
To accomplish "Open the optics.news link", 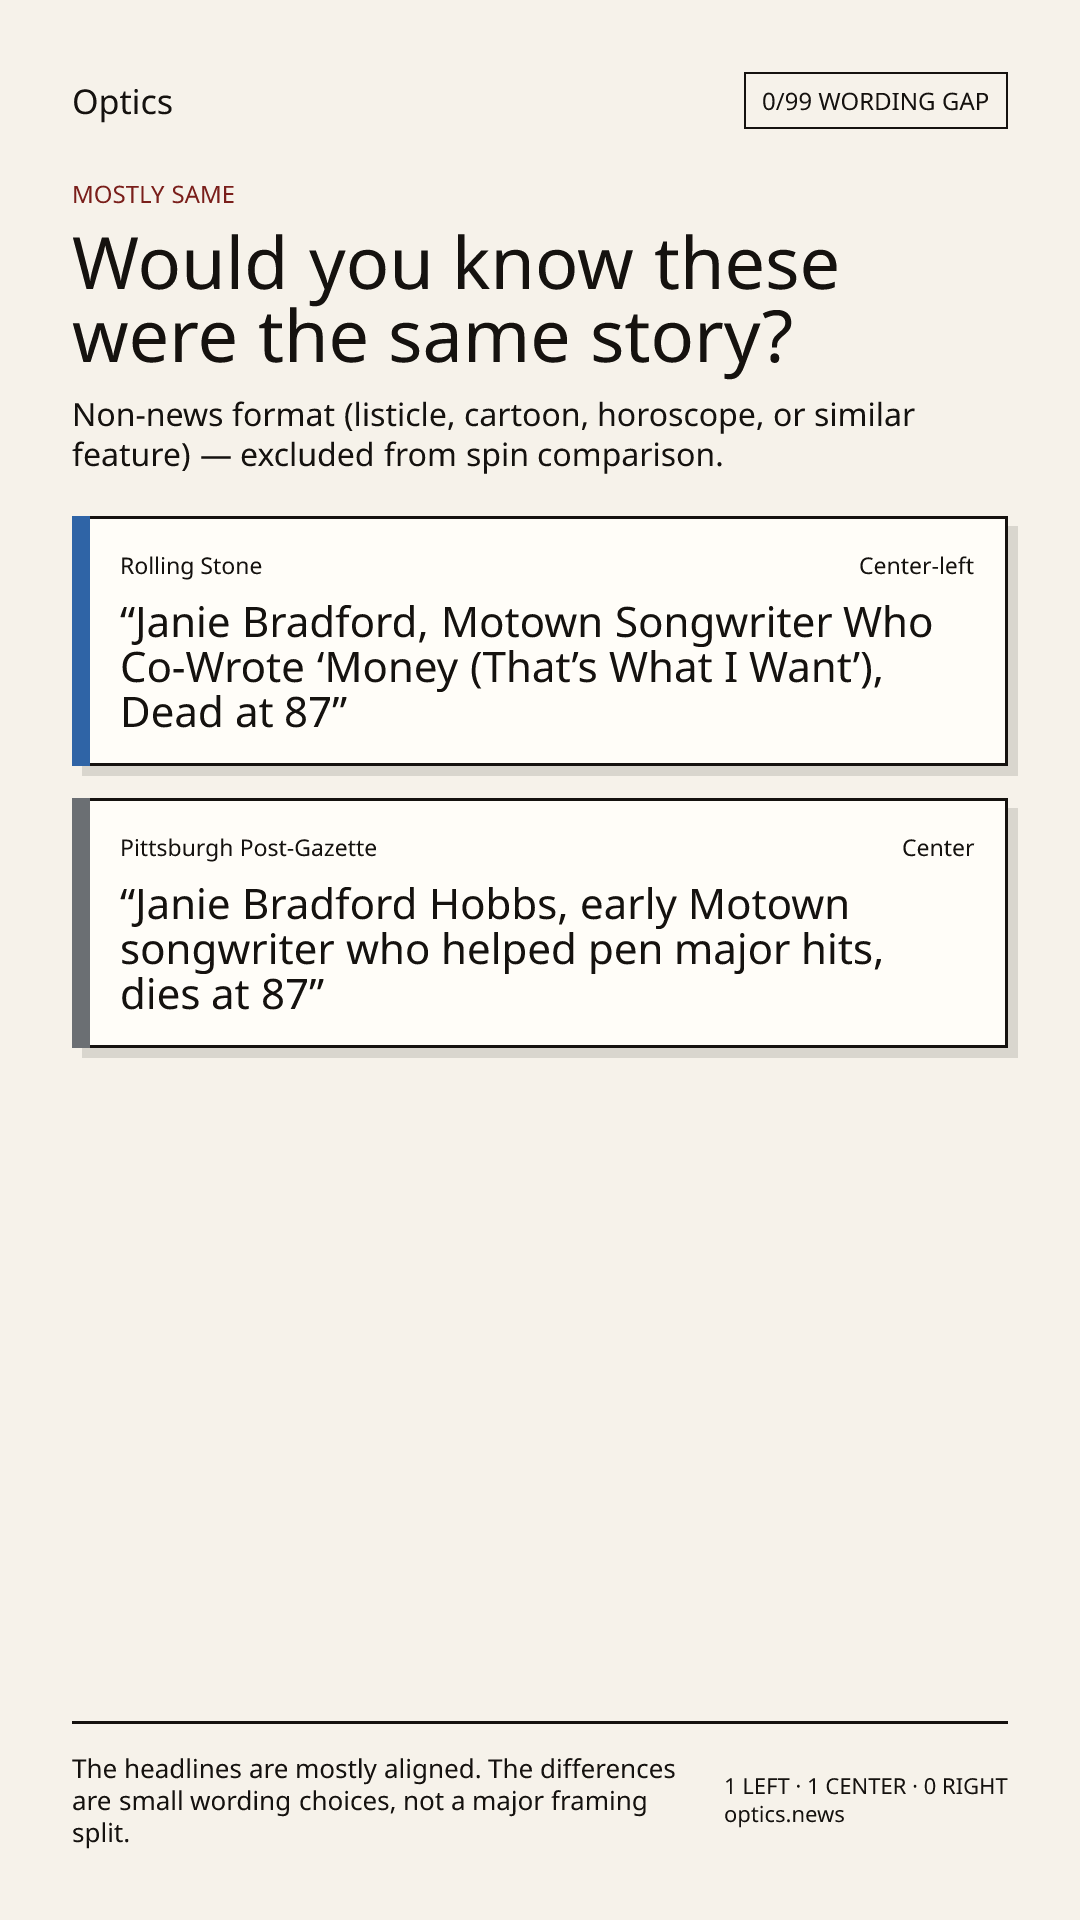I will pyautogui.click(x=784, y=1815).
